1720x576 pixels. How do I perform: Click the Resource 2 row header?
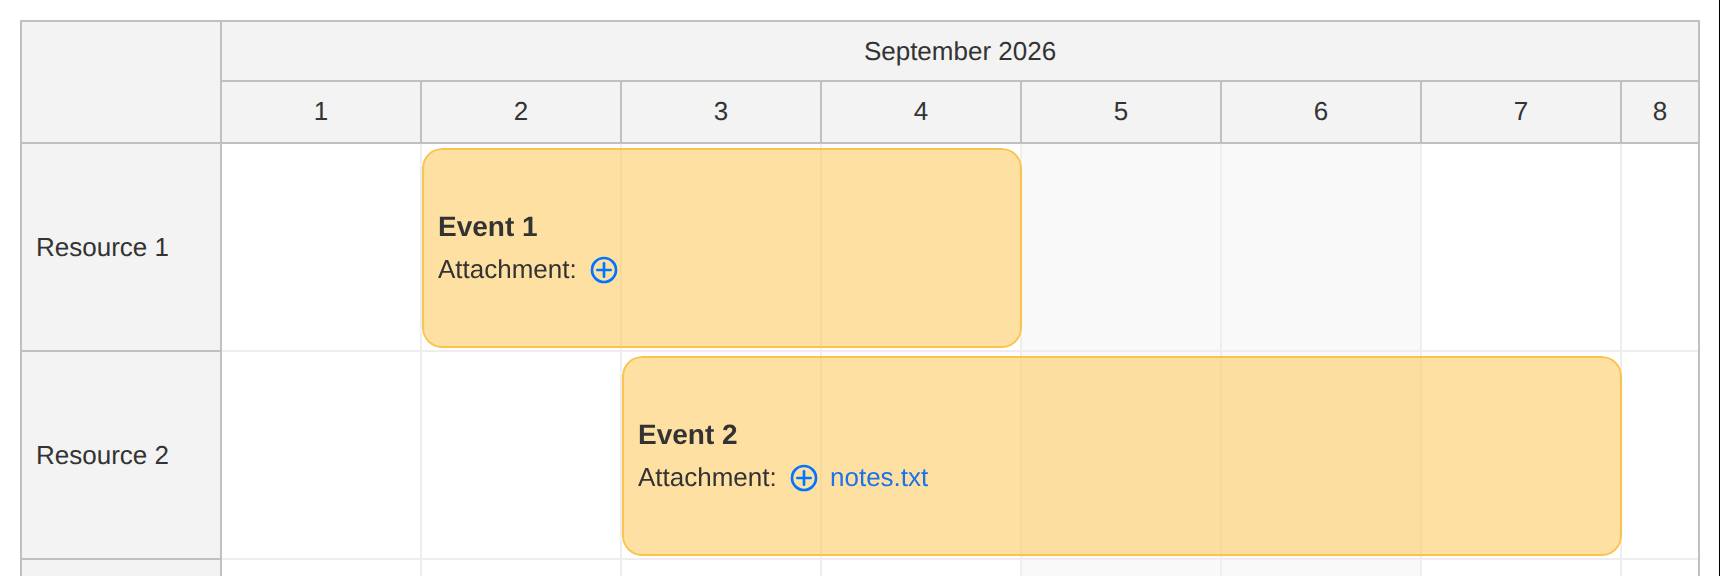[x=121, y=455]
